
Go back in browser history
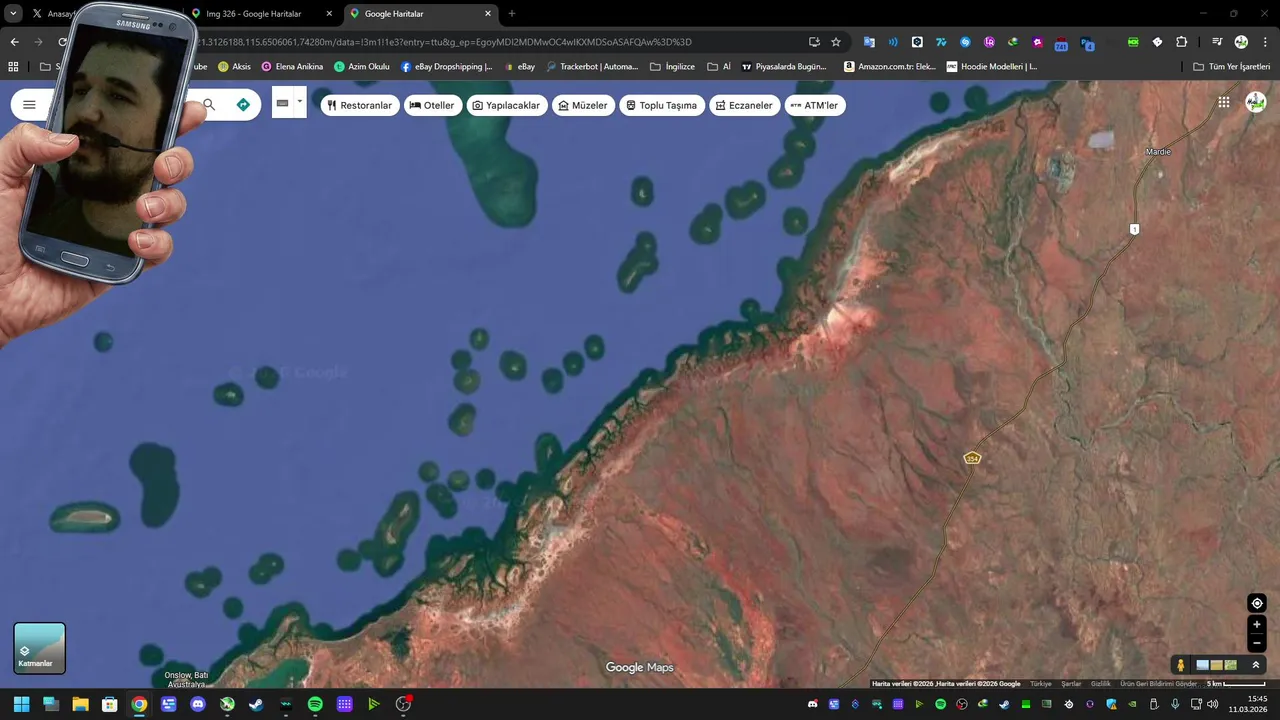pyautogui.click(x=14, y=42)
